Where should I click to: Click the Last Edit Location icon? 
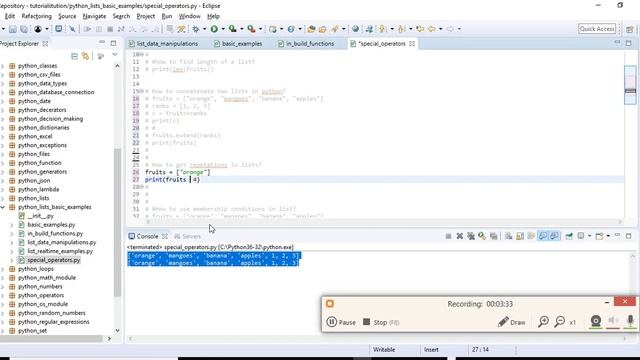pos(420,29)
